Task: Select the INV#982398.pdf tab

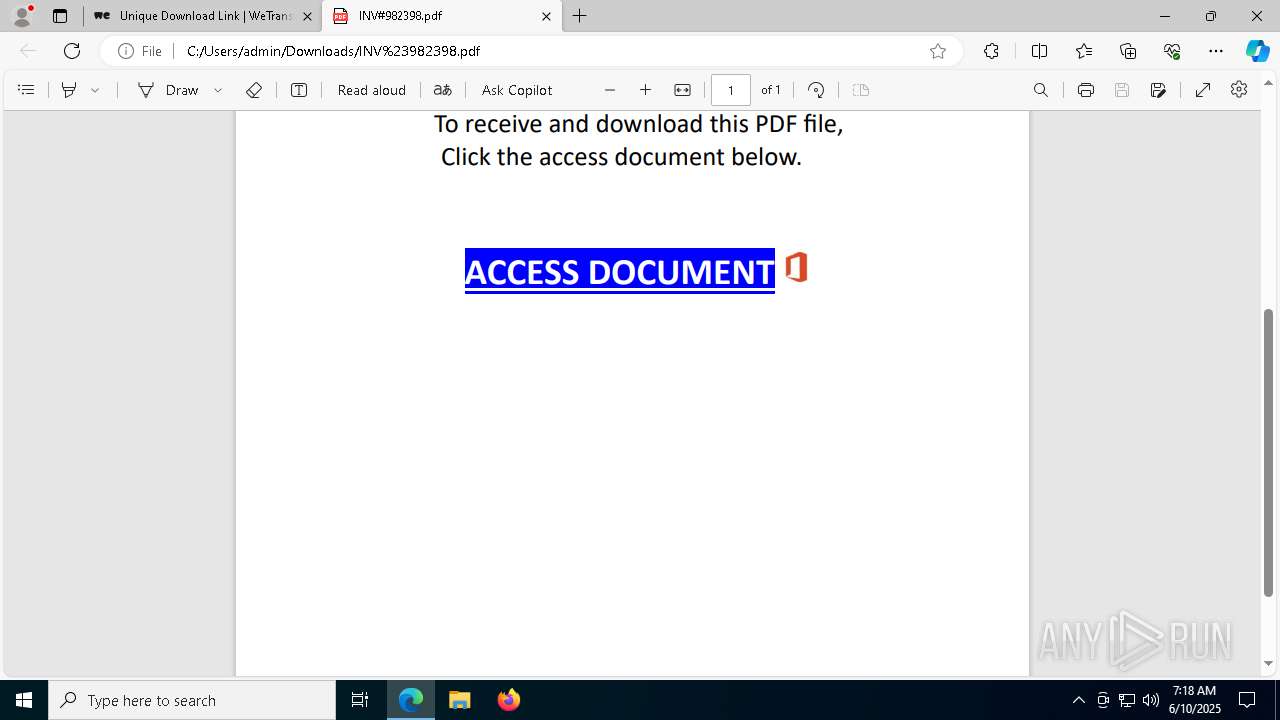Action: [441, 16]
